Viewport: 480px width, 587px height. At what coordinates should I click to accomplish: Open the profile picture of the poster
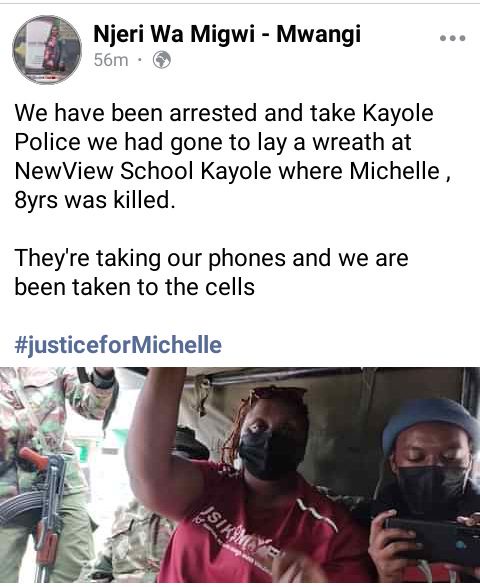(x=47, y=49)
